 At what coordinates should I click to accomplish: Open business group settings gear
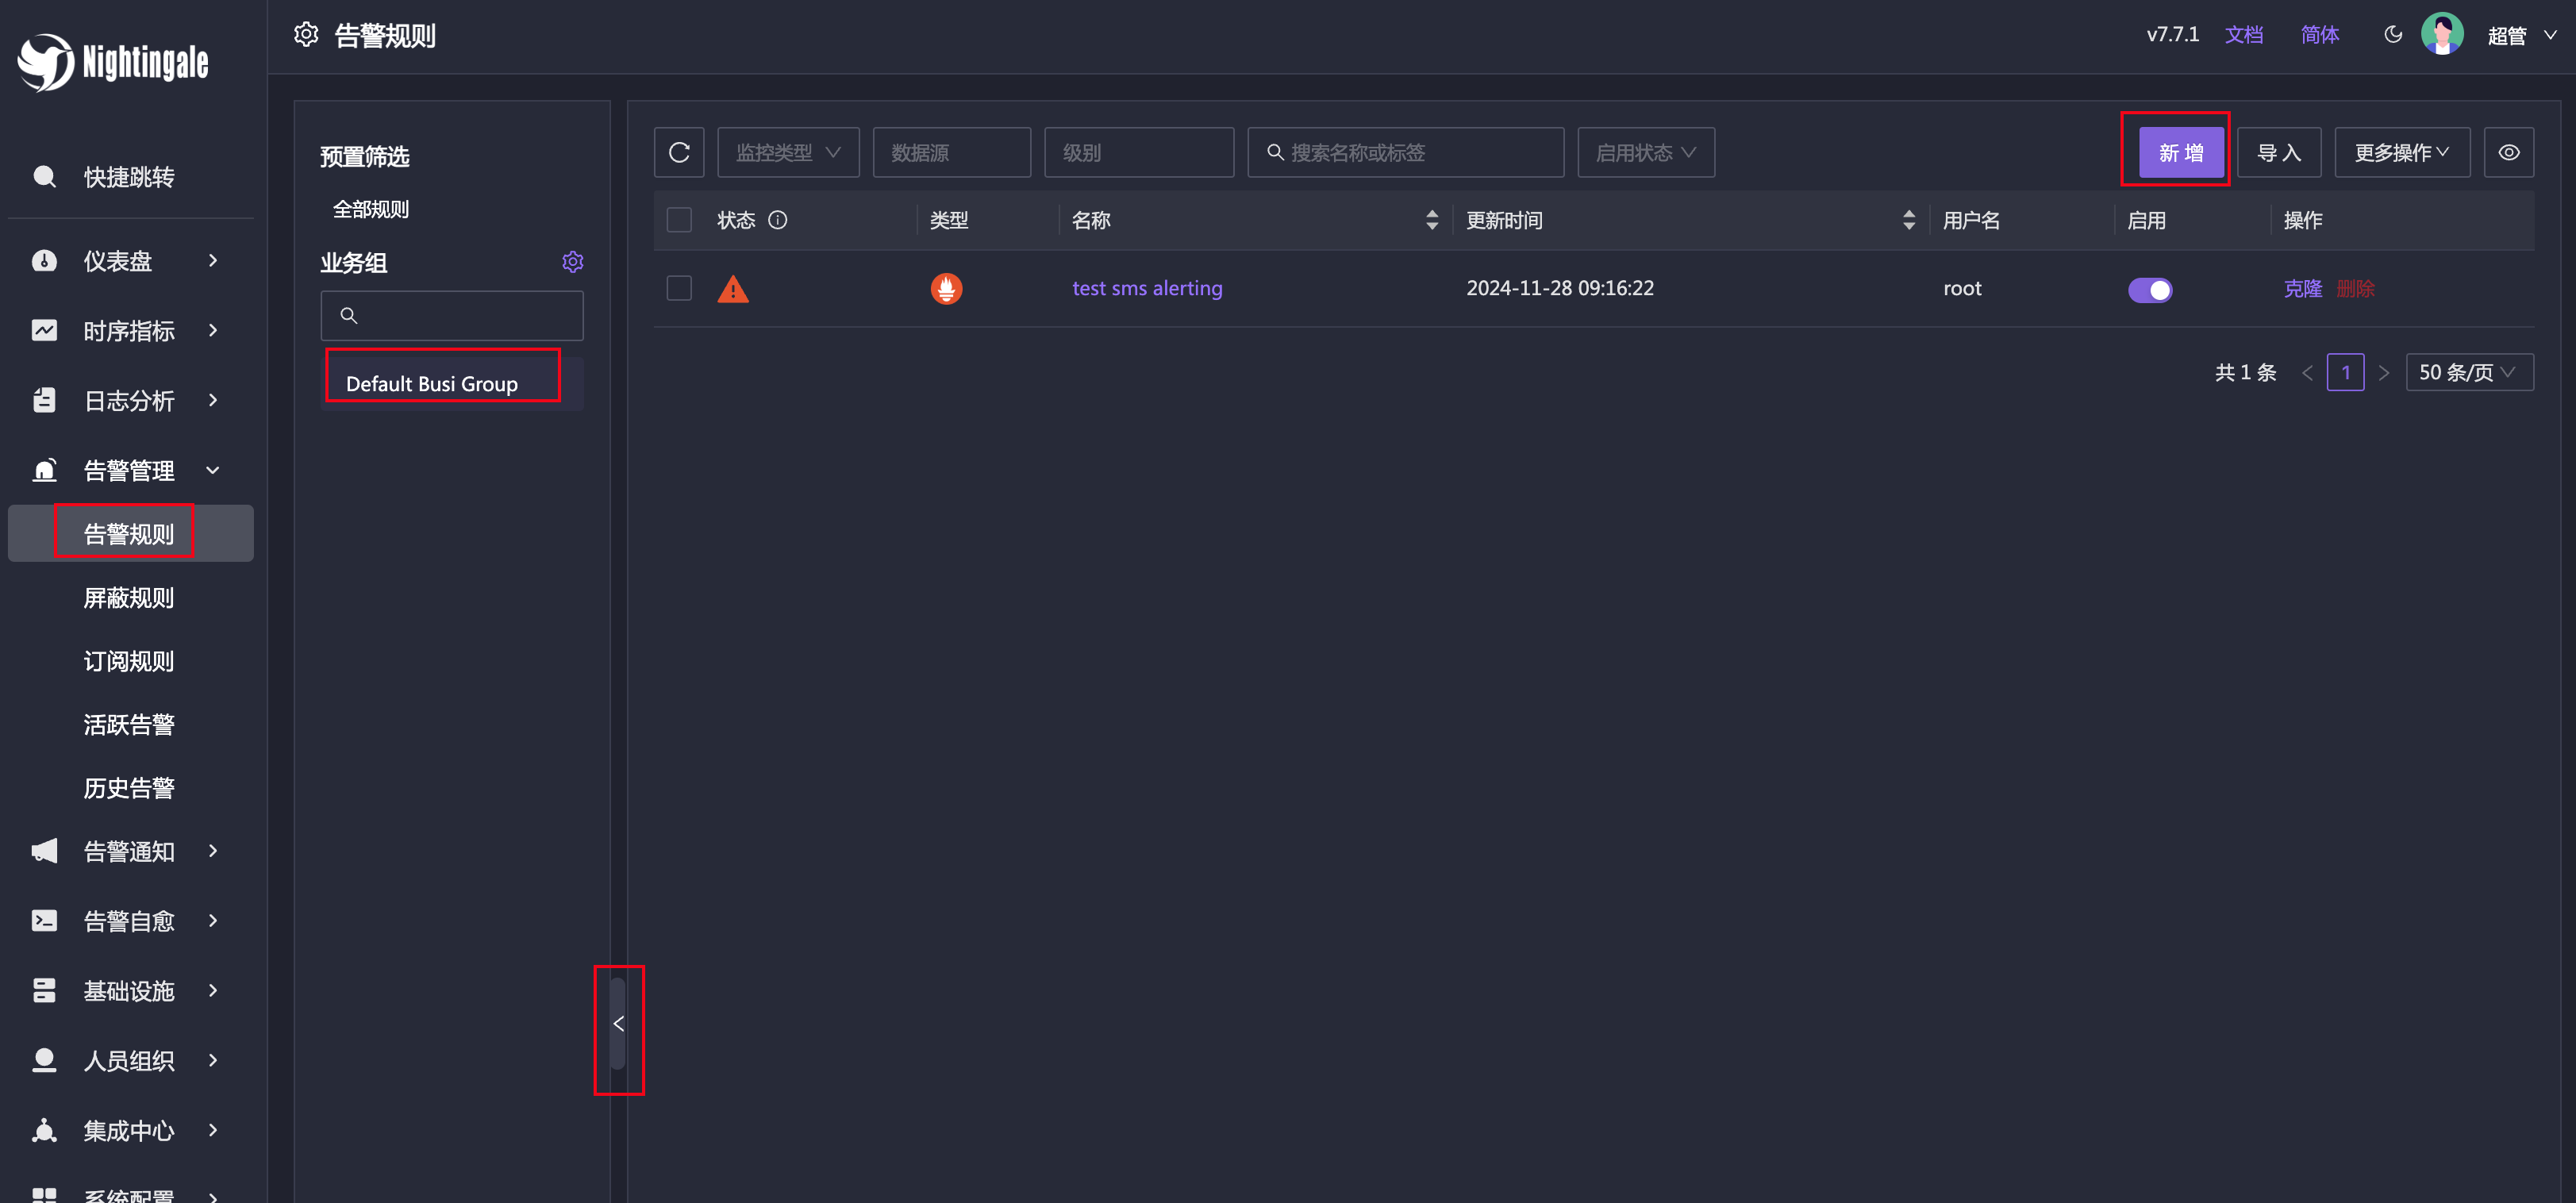click(572, 262)
